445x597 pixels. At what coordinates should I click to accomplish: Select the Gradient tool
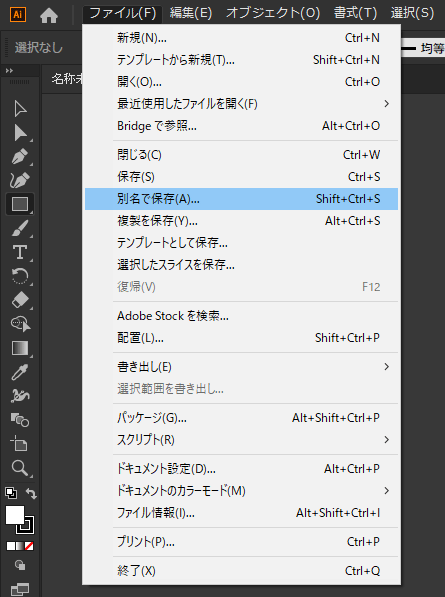click(x=20, y=348)
